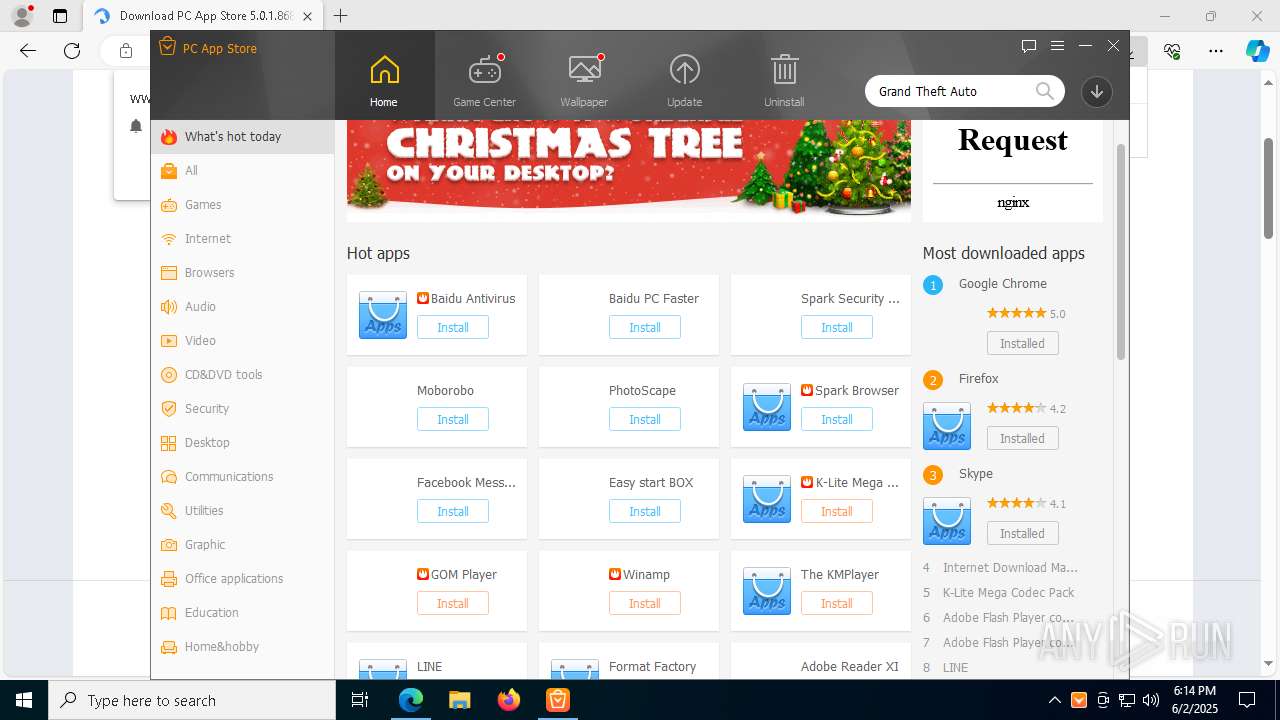Install Facebook Messenger
This screenshot has height=720, width=1280.
(x=453, y=512)
